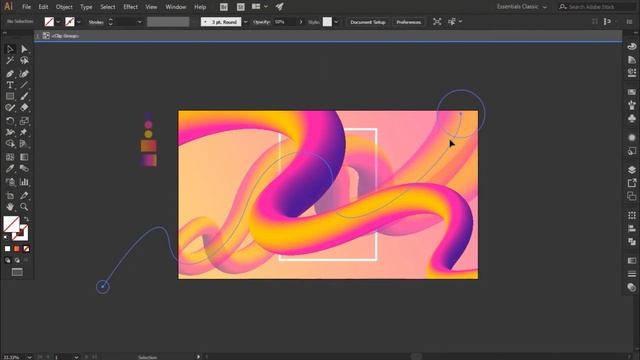The image size is (640, 360).
Task: Select the Paintbrush tool
Action: (x=24, y=96)
